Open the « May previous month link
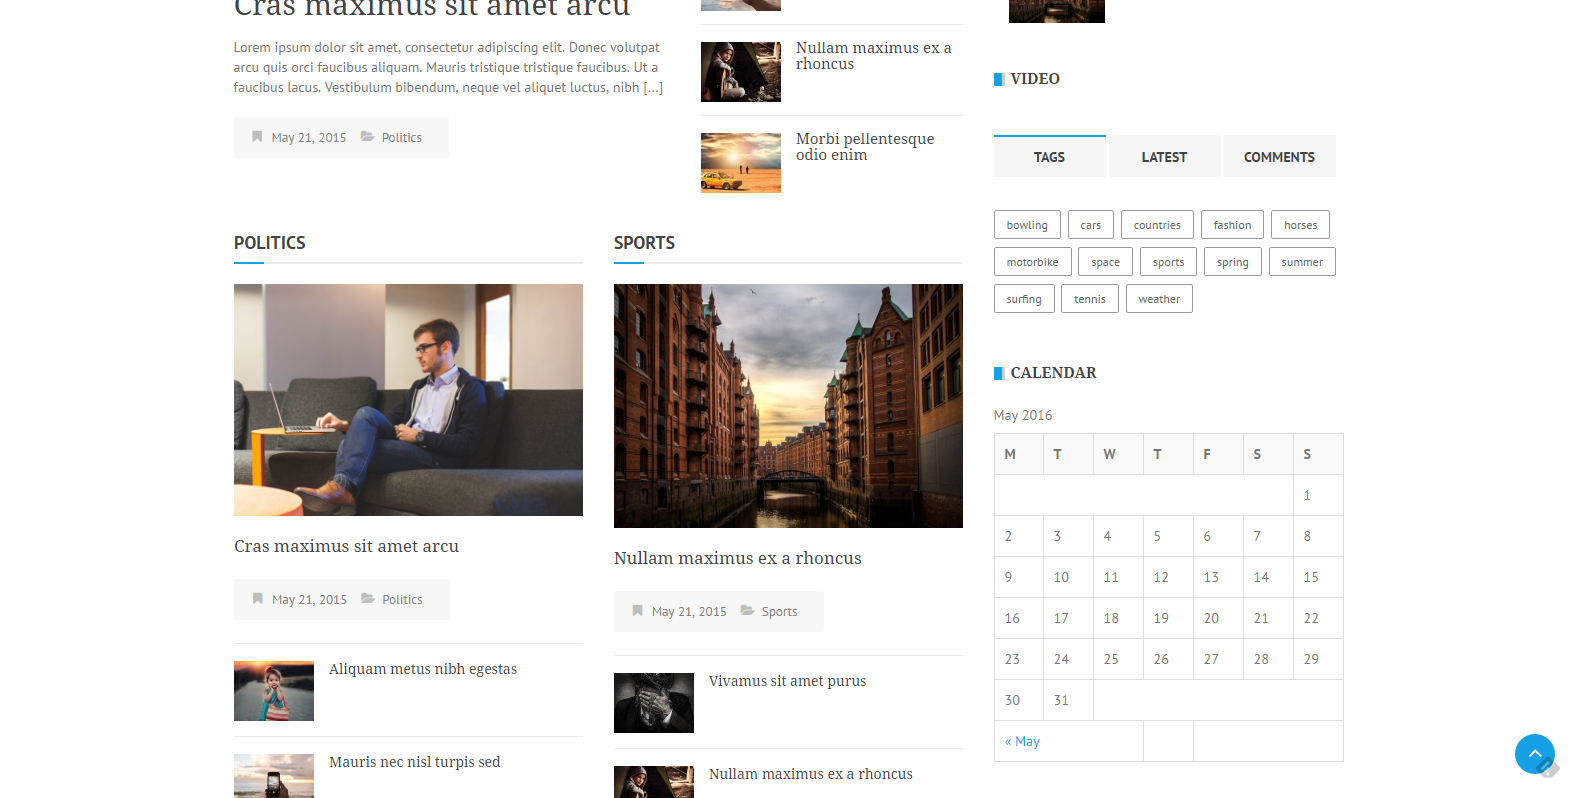The width and height of the screenshot is (1576, 798). coord(1022,741)
